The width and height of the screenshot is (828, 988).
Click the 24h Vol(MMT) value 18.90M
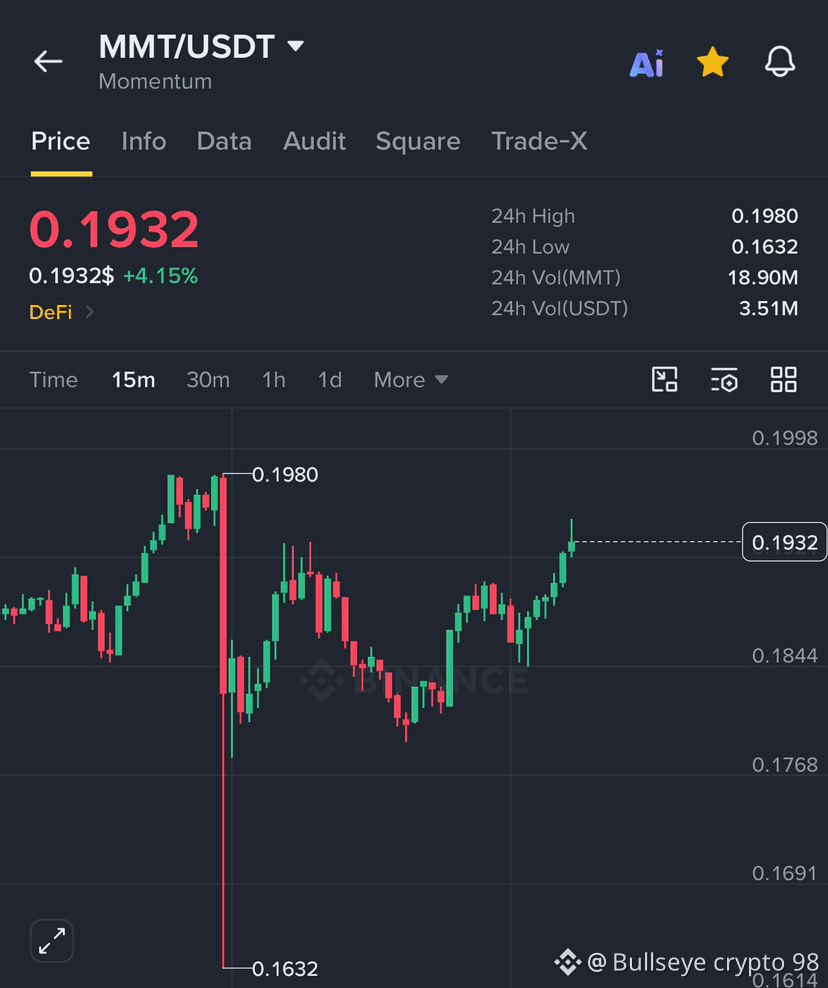click(762, 278)
